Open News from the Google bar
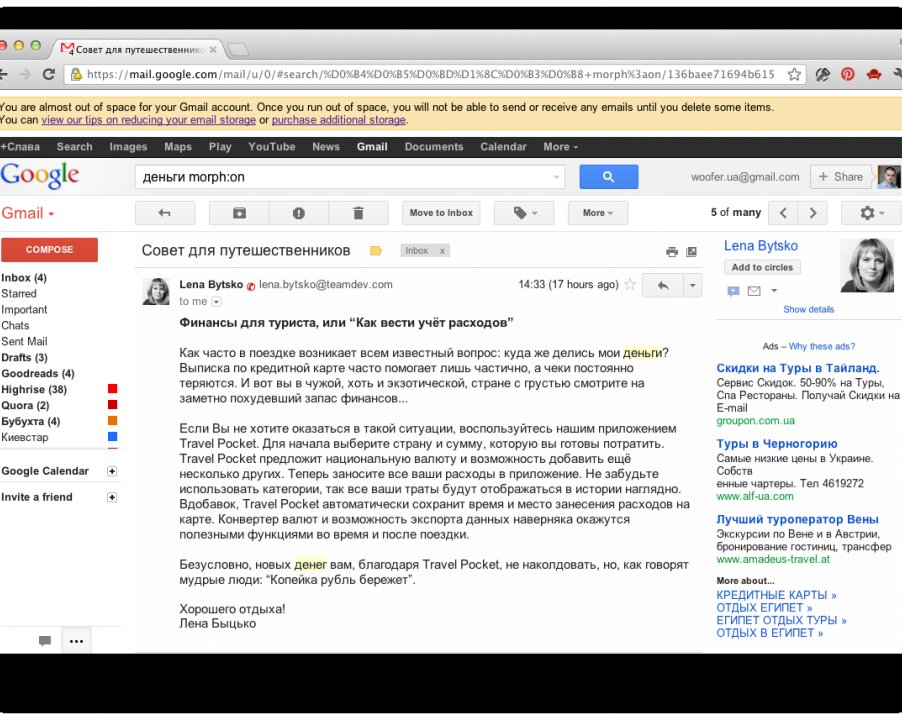Viewport: 902px width, 720px height. [x=326, y=147]
